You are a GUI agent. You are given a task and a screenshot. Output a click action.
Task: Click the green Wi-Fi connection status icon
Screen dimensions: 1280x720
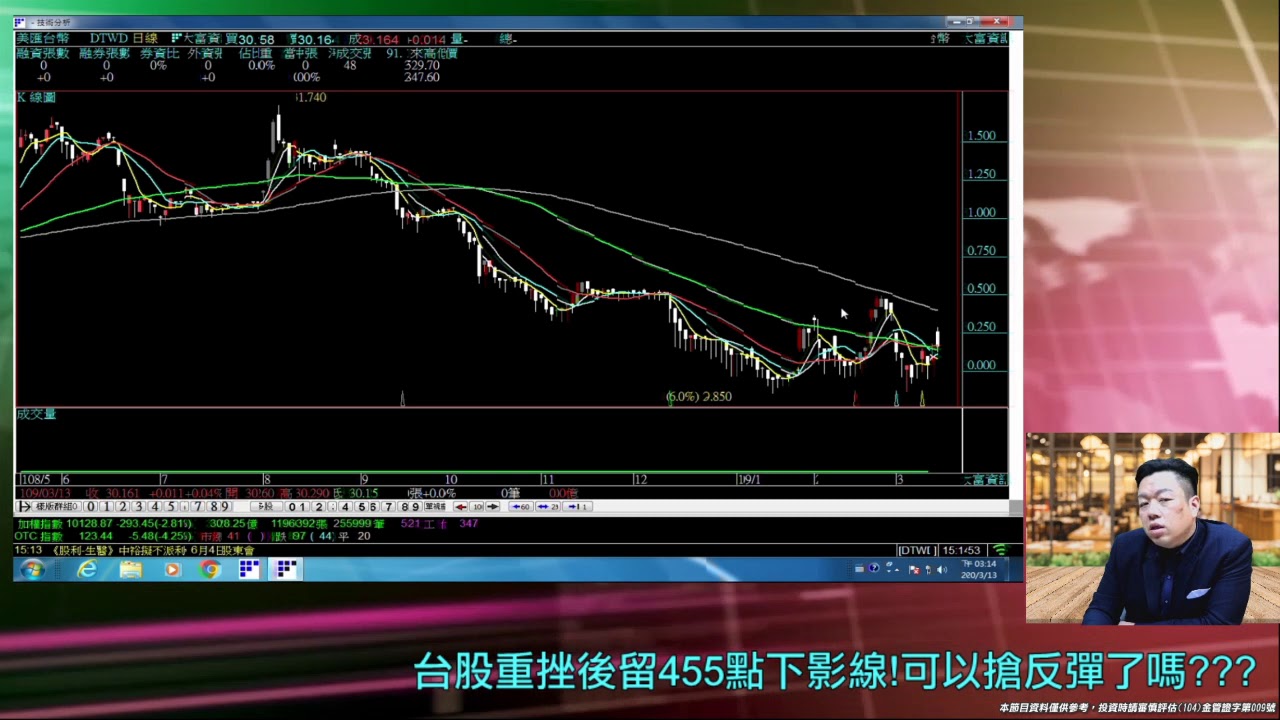[x=1001, y=550]
